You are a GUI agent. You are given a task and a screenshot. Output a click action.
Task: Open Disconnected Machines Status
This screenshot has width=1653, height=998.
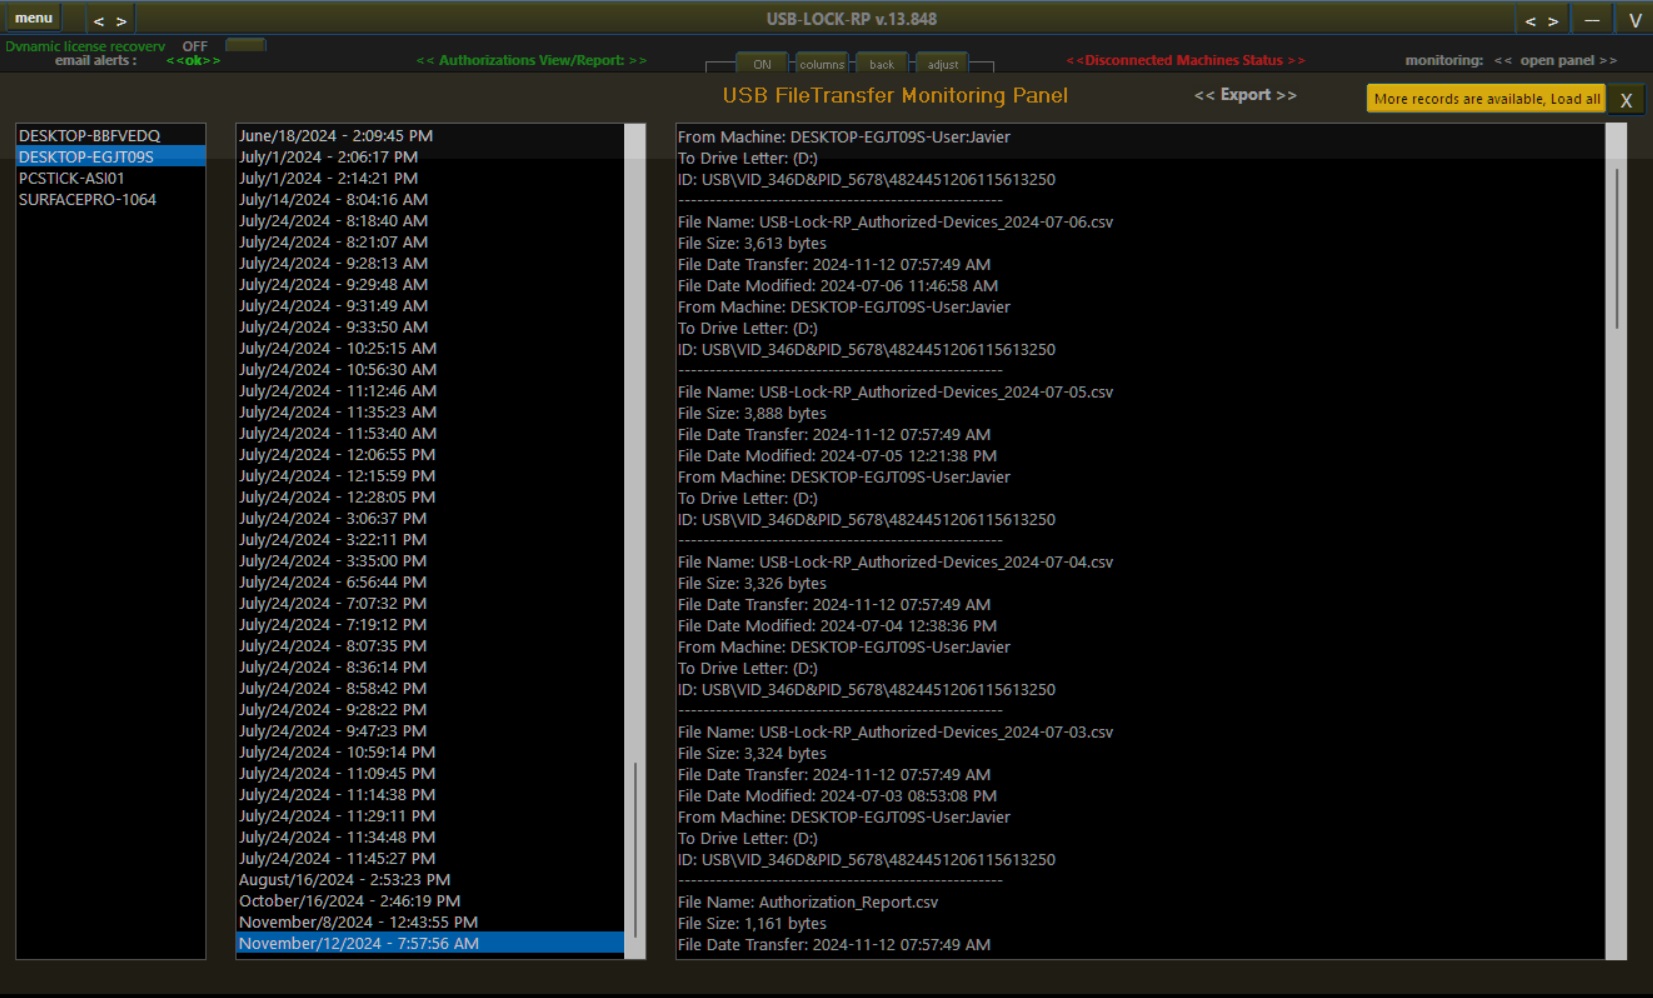pyautogui.click(x=1185, y=61)
